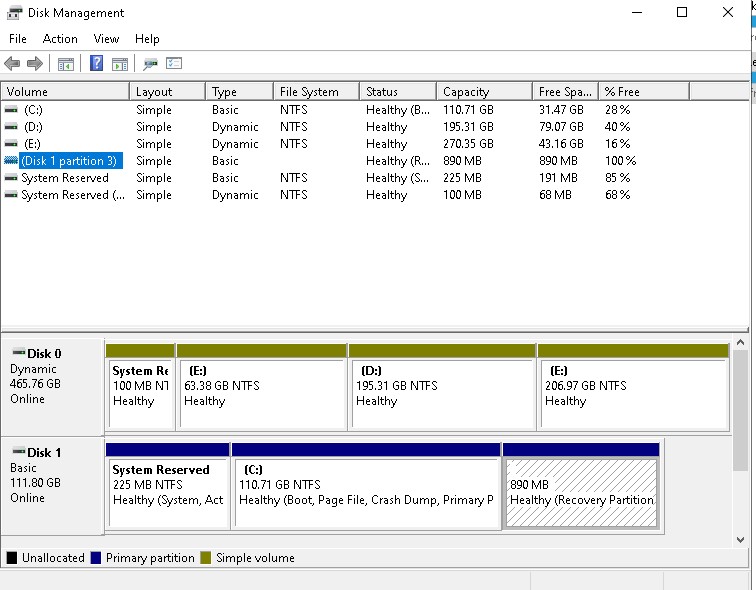Sort by the Capacity column header
Screen dimensions: 756x590
coord(485,92)
